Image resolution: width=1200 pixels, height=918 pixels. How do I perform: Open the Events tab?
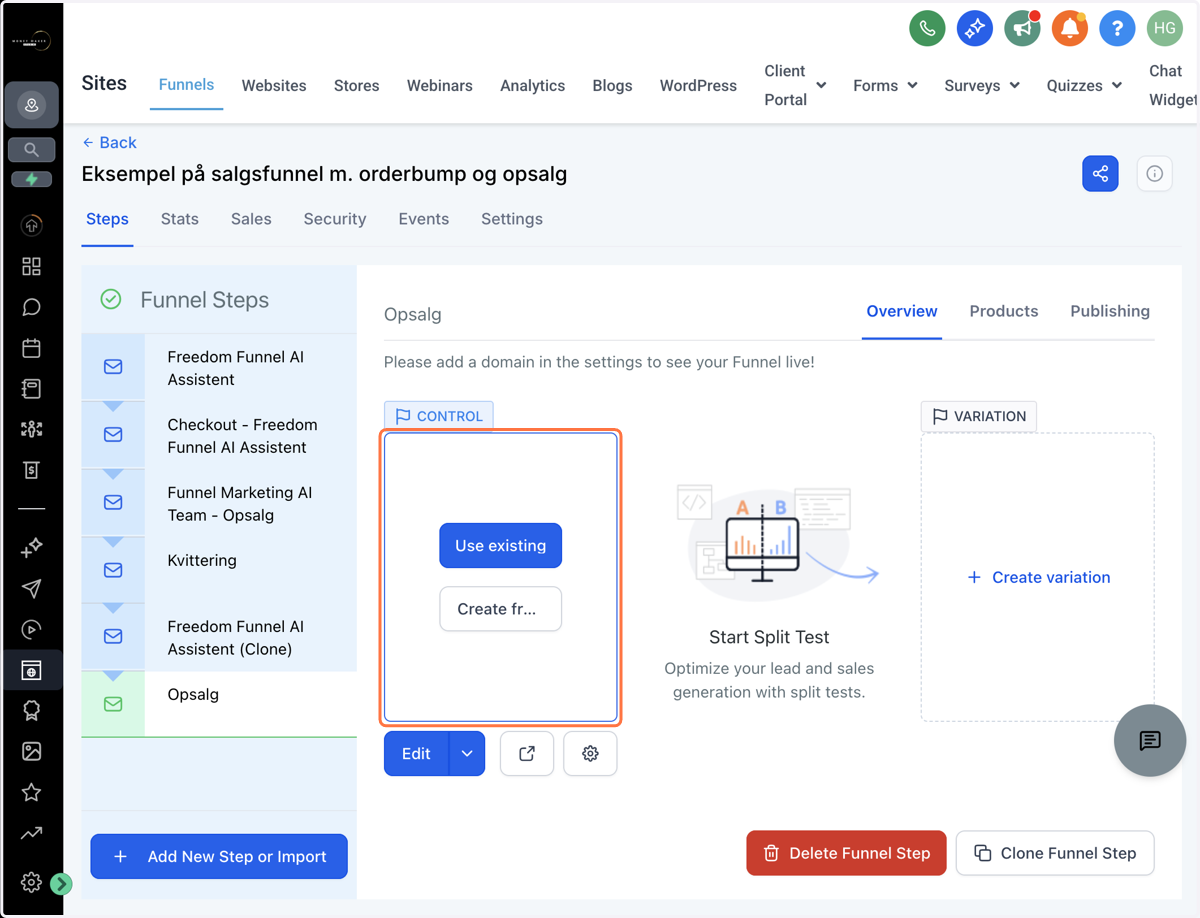pos(423,218)
